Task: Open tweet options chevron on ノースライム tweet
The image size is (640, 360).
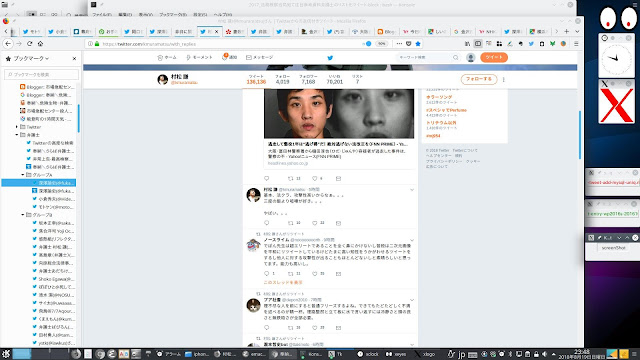Action: 412,240
